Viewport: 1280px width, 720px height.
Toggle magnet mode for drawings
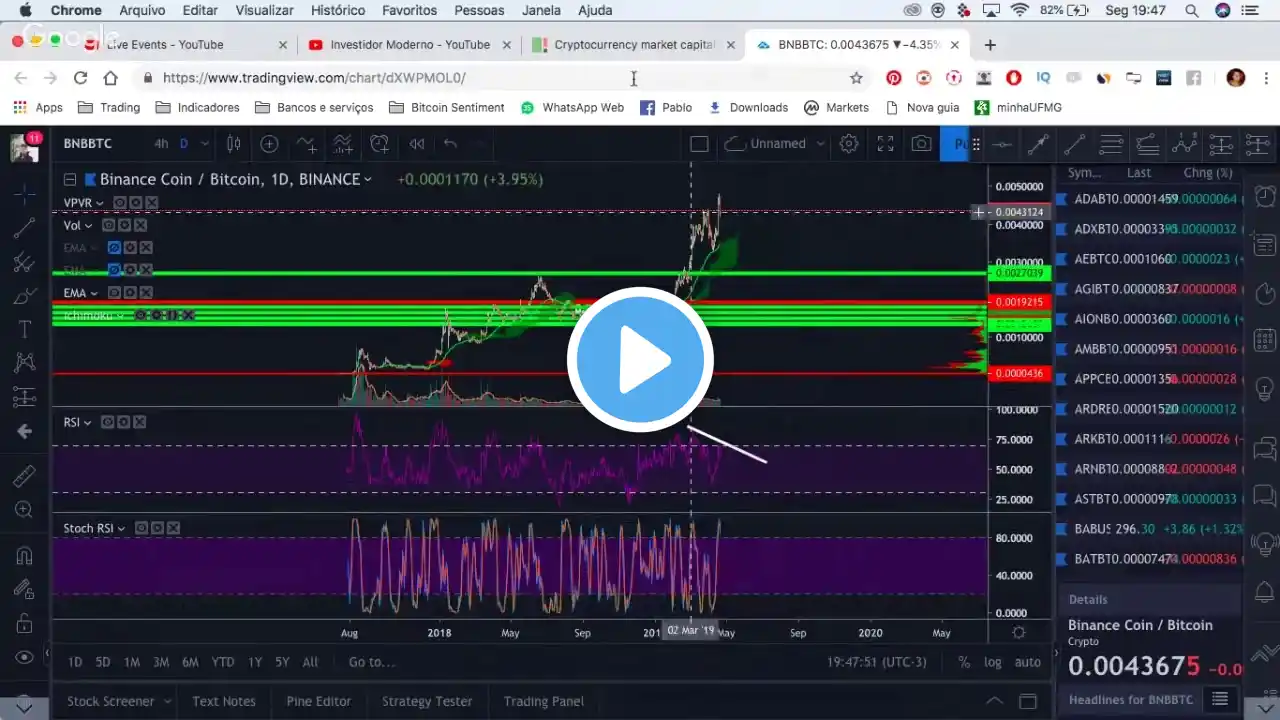(24, 555)
